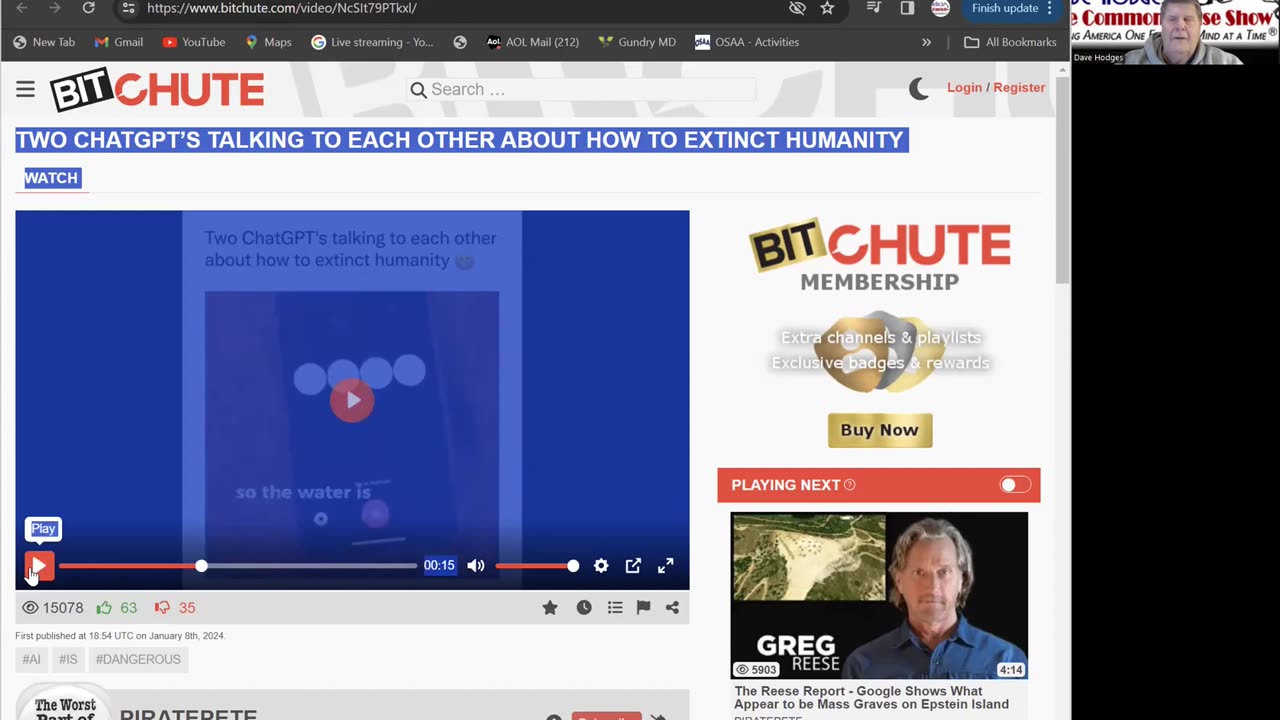The image size is (1280, 720).
Task: Open browser side panel icon
Action: 907,8
